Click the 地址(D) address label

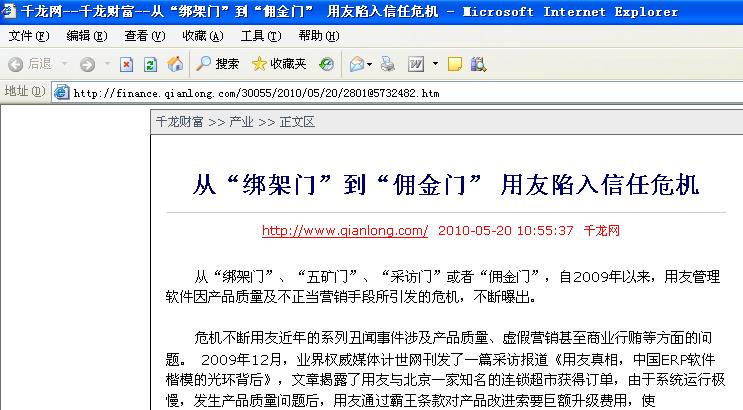(x=25, y=91)
